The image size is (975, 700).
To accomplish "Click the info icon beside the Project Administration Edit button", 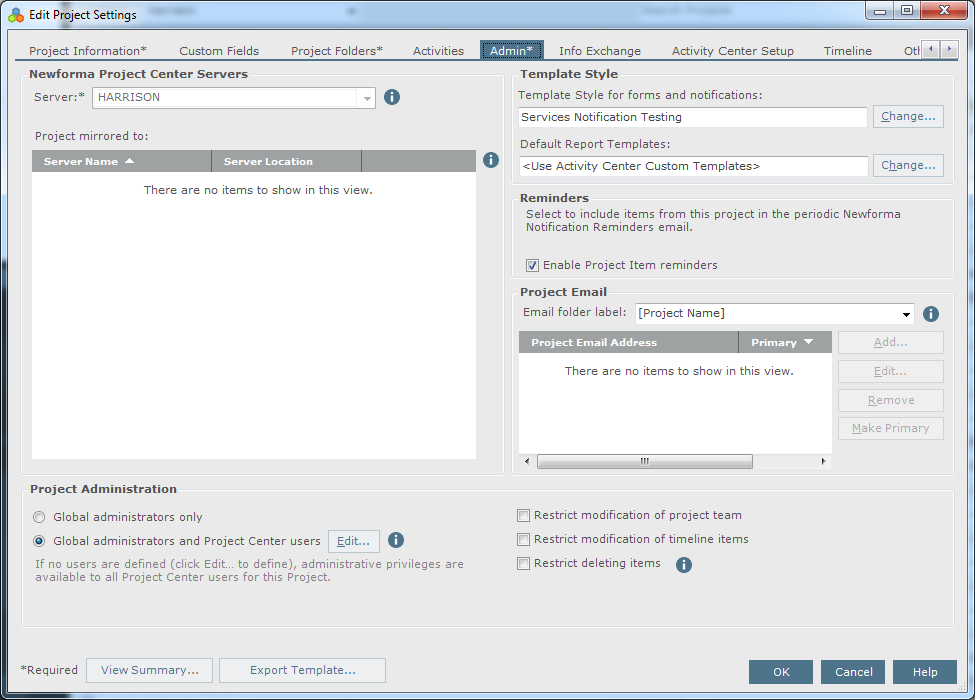I will [x=395, y=540].
